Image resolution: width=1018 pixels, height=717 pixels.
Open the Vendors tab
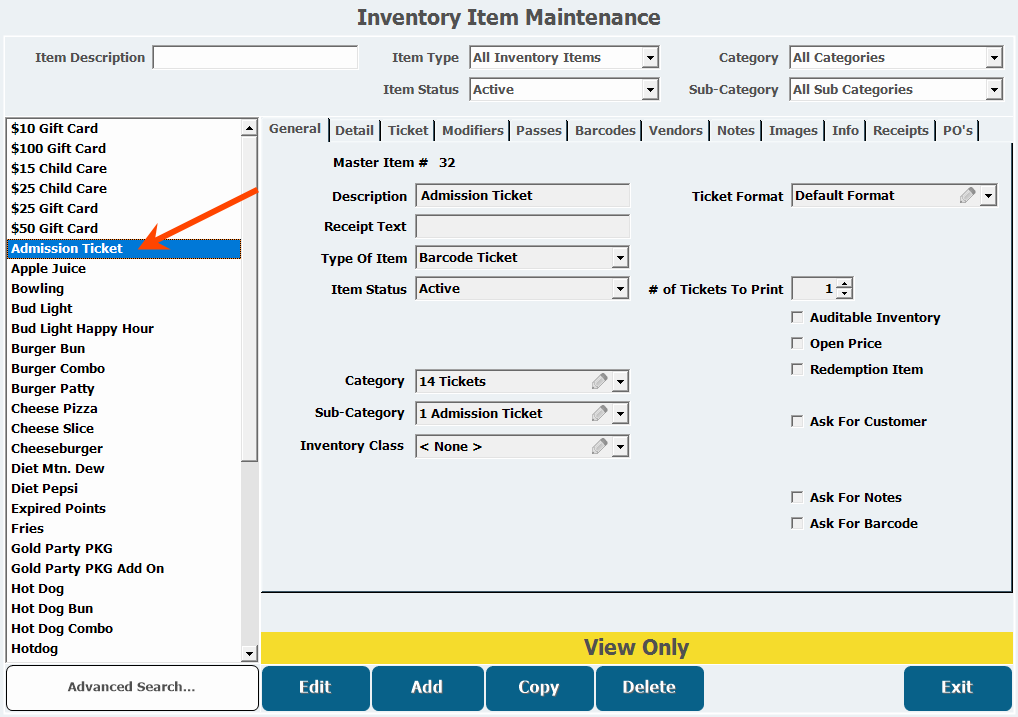[675, 131]
